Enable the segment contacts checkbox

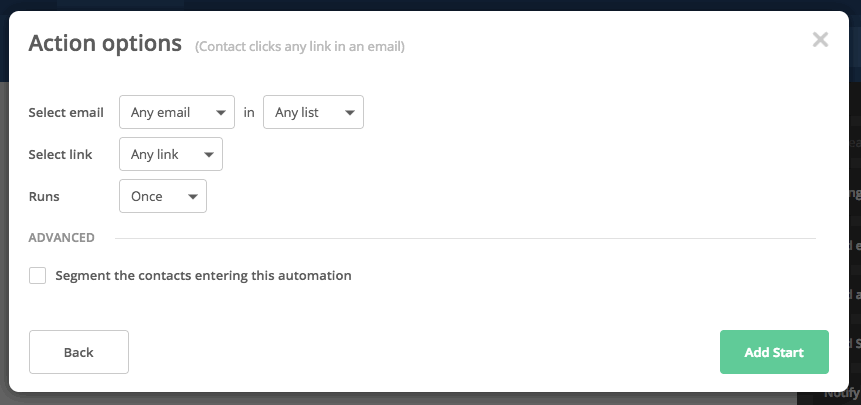click(x=38, y=275)
